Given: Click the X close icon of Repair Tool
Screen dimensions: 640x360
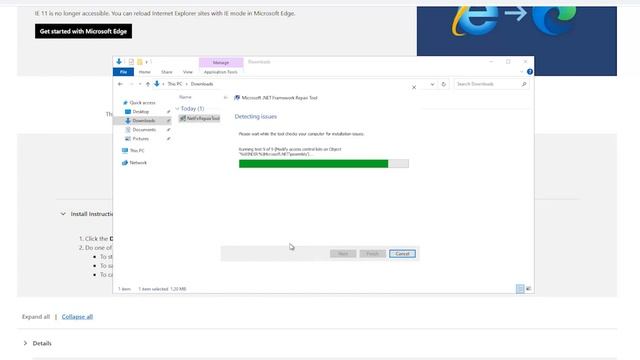Looking at the screenshot, I should (414, 87).
